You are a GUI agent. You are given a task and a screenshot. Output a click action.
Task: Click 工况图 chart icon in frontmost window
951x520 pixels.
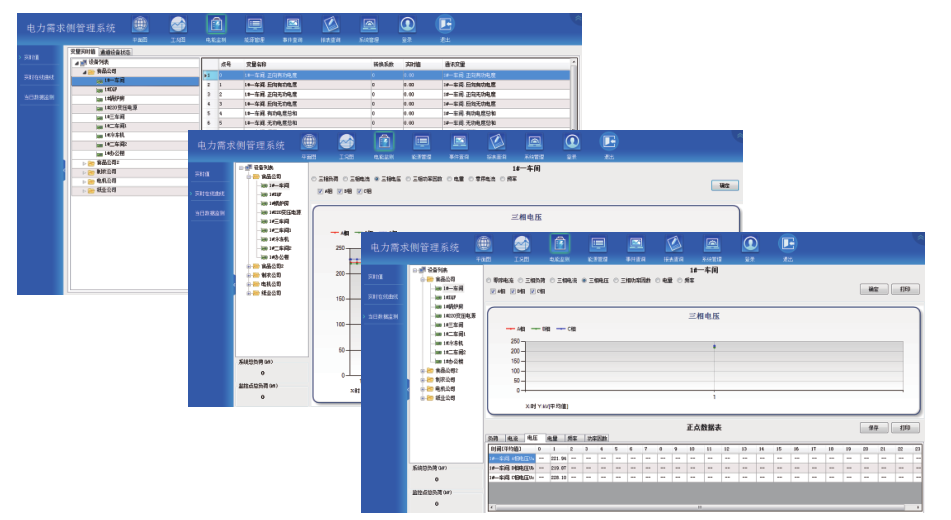pyautogui.click(x=521, y=244)
